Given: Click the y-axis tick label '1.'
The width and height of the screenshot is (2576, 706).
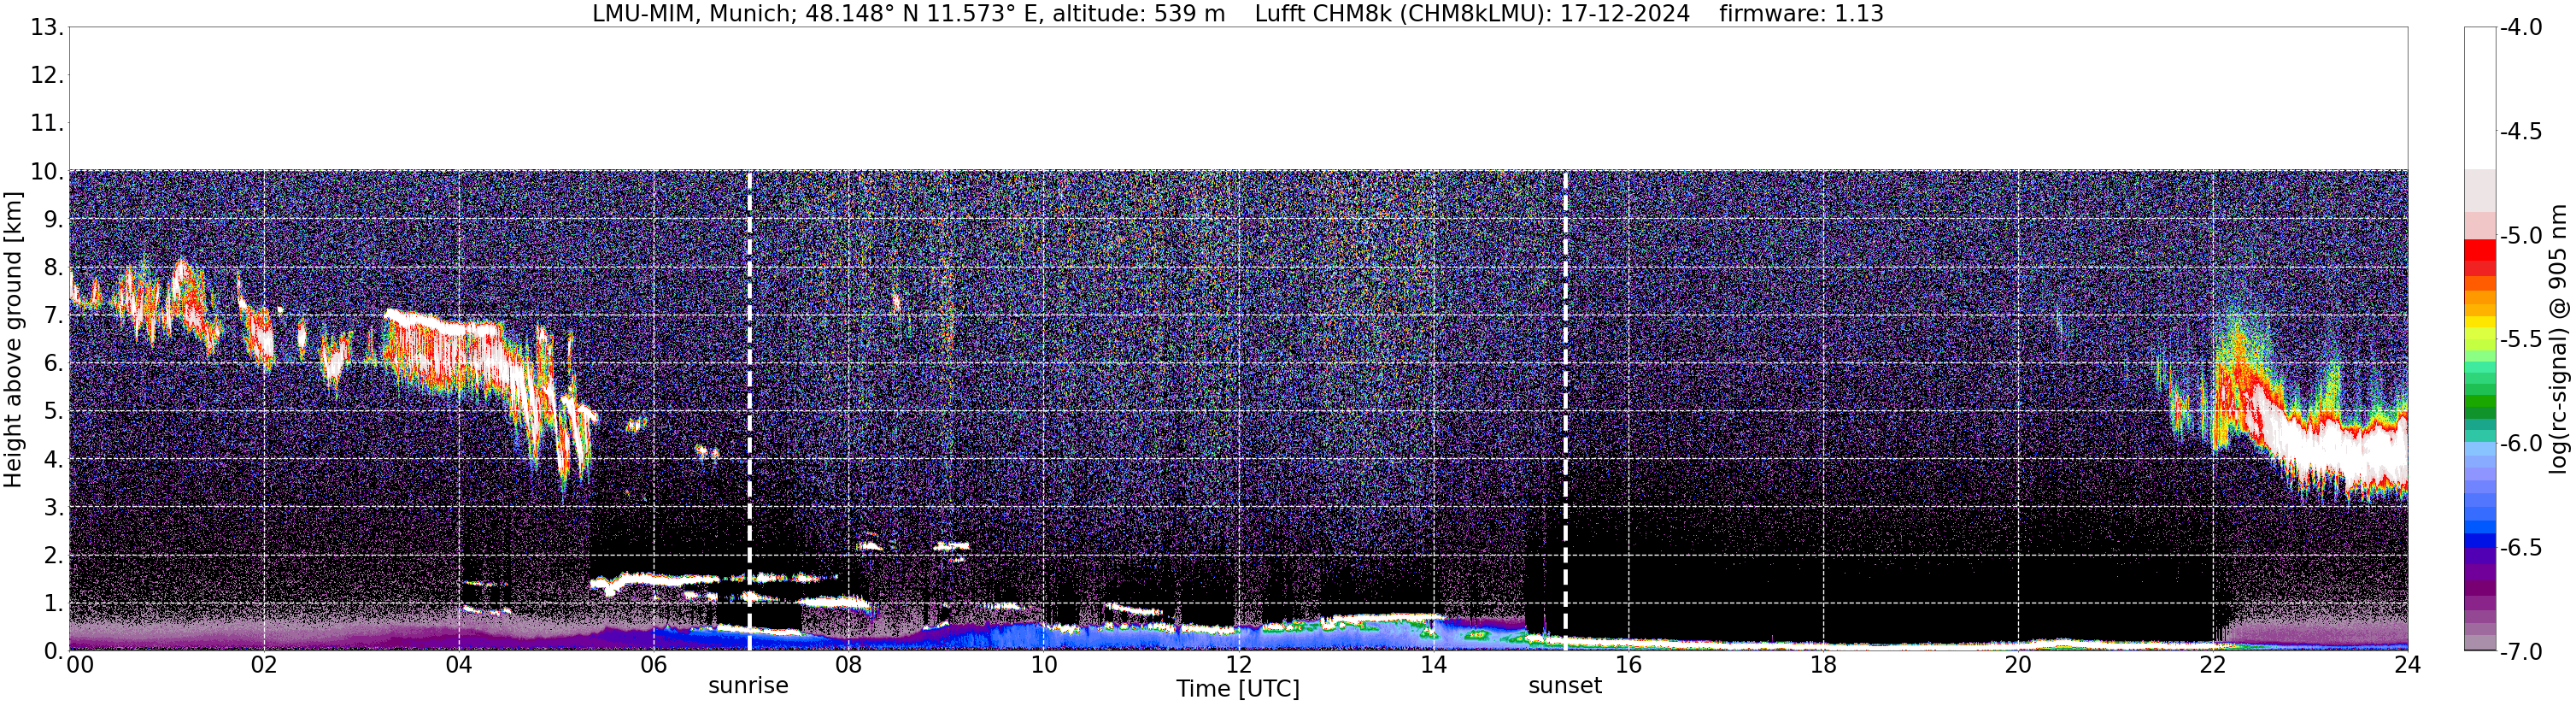Looking at the screenshot, I should coord(54,604).
